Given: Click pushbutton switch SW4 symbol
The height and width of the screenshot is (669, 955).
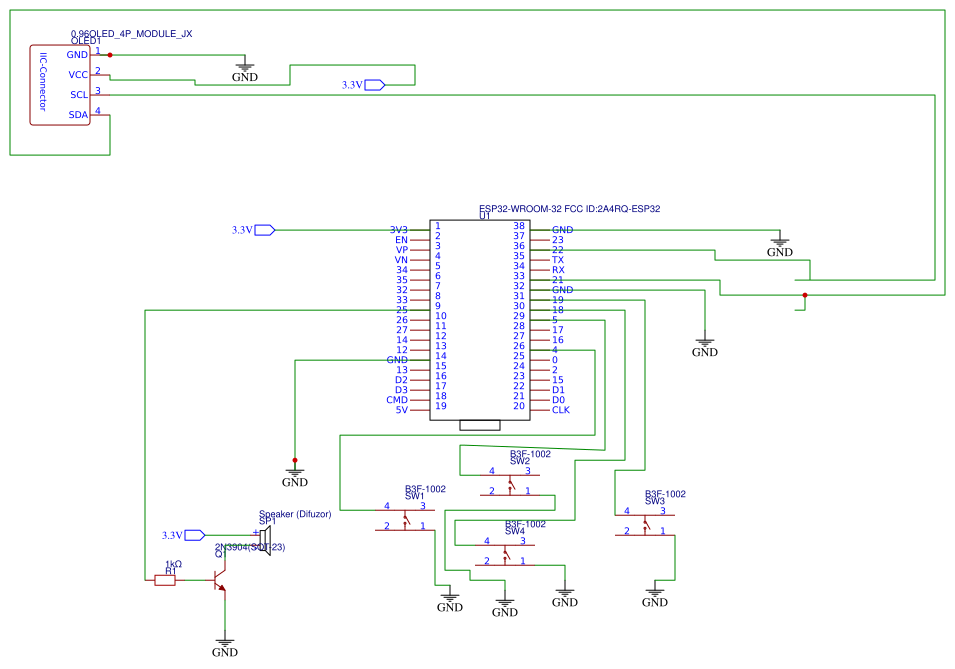Looking at the screenshot, I should (x=505, y=553).
